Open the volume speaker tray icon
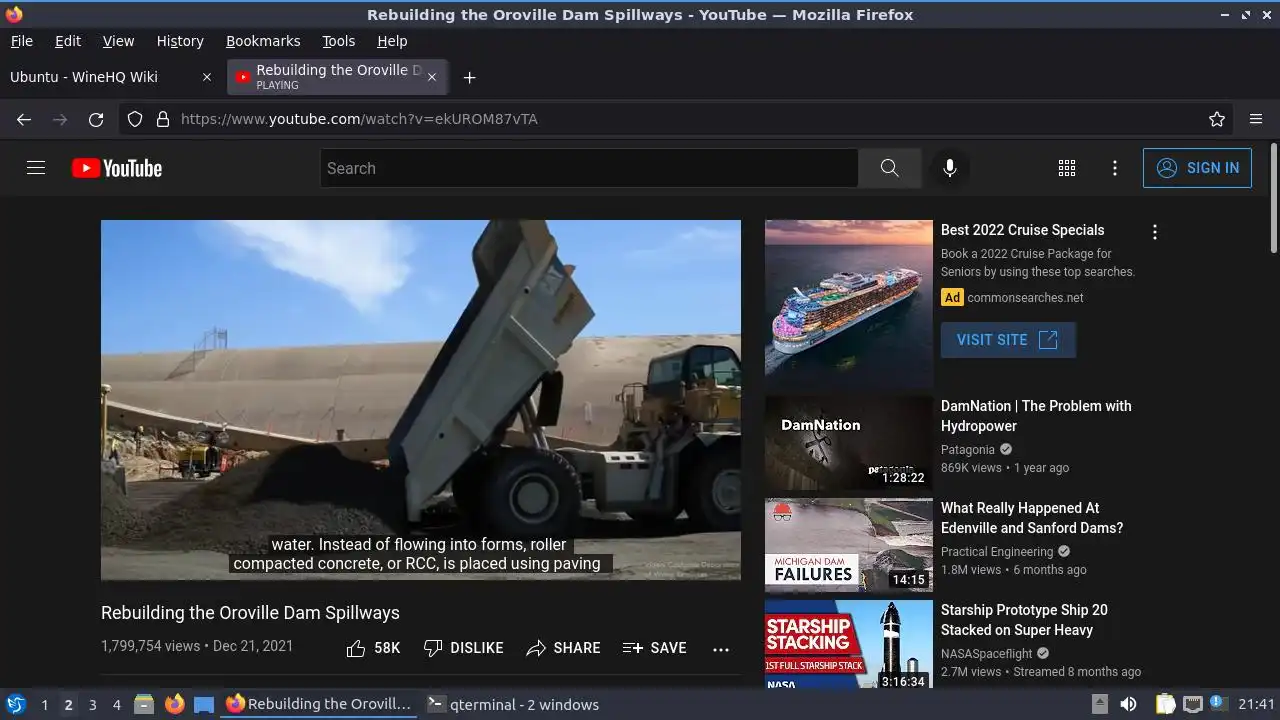Screen dimensions: 1280x720 [1128, 704]
